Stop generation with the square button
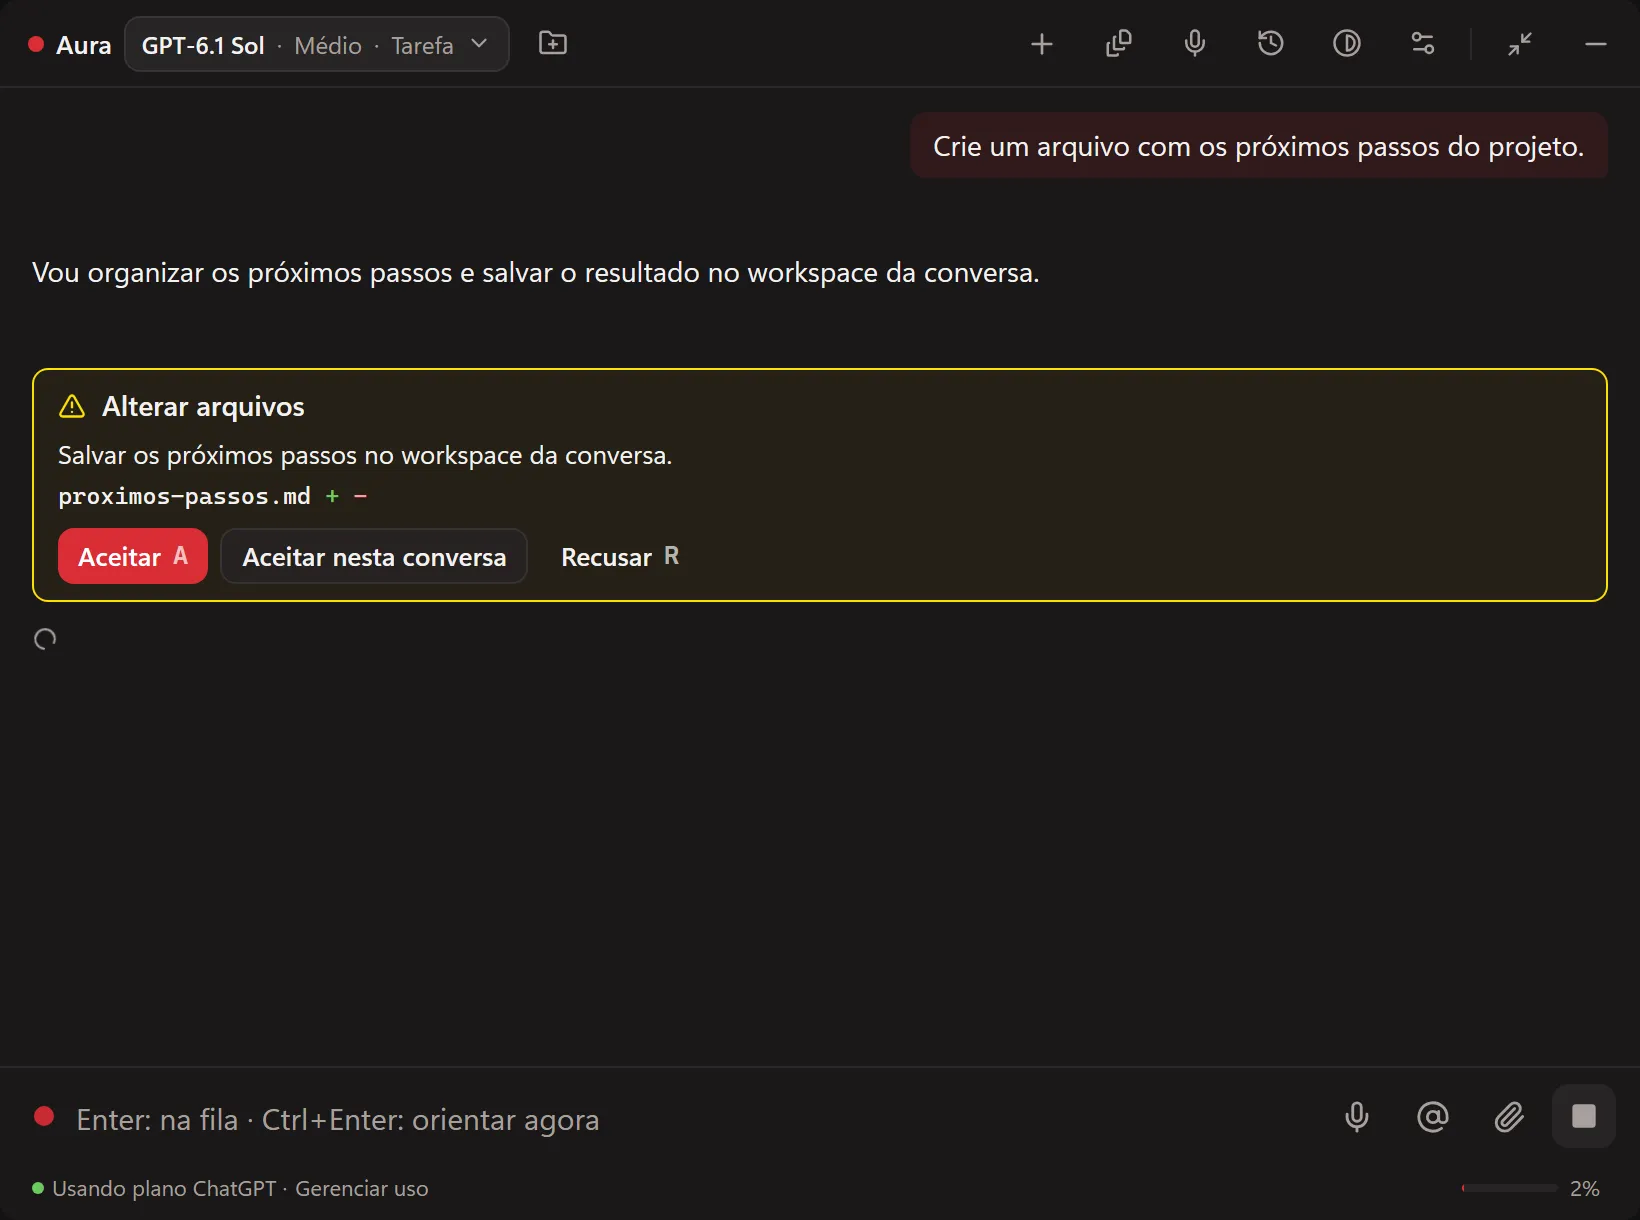Viewport: 1640px width, 1220px height. tap(1584, 1116)
